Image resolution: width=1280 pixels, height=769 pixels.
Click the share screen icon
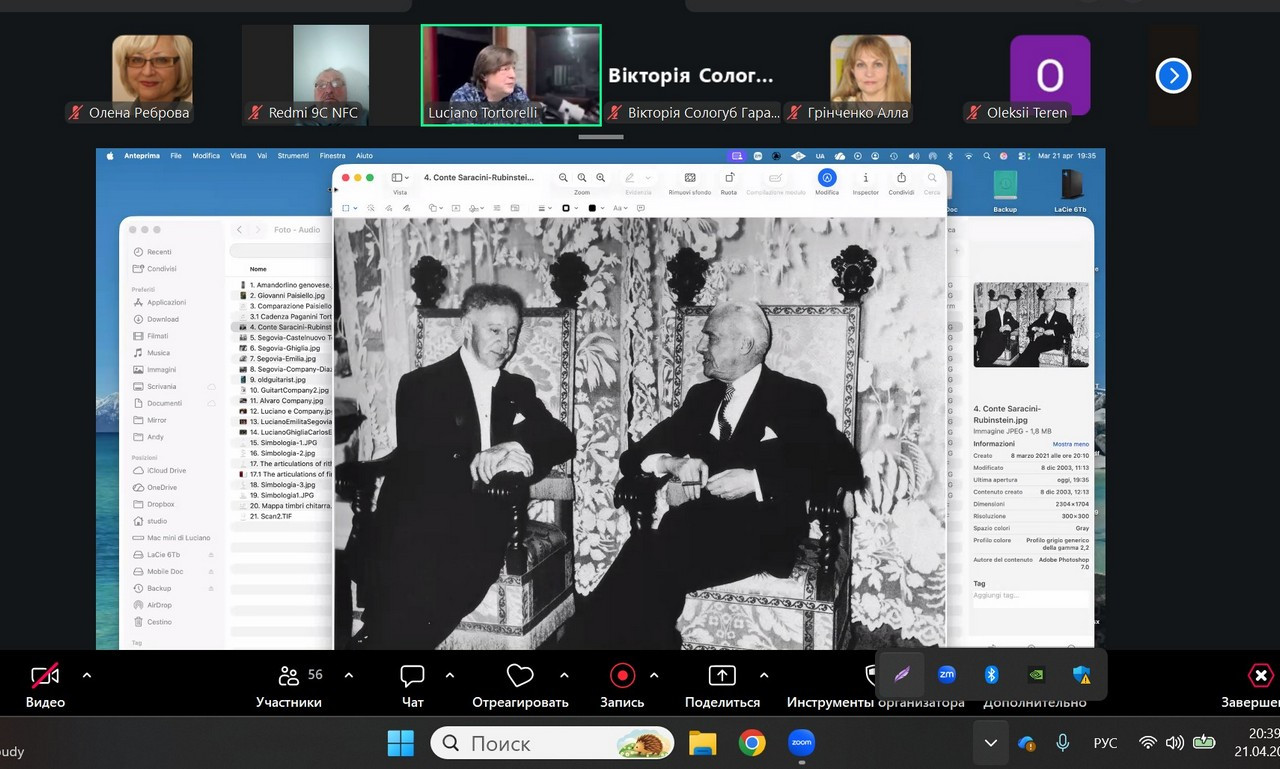(x=721, y=676)
